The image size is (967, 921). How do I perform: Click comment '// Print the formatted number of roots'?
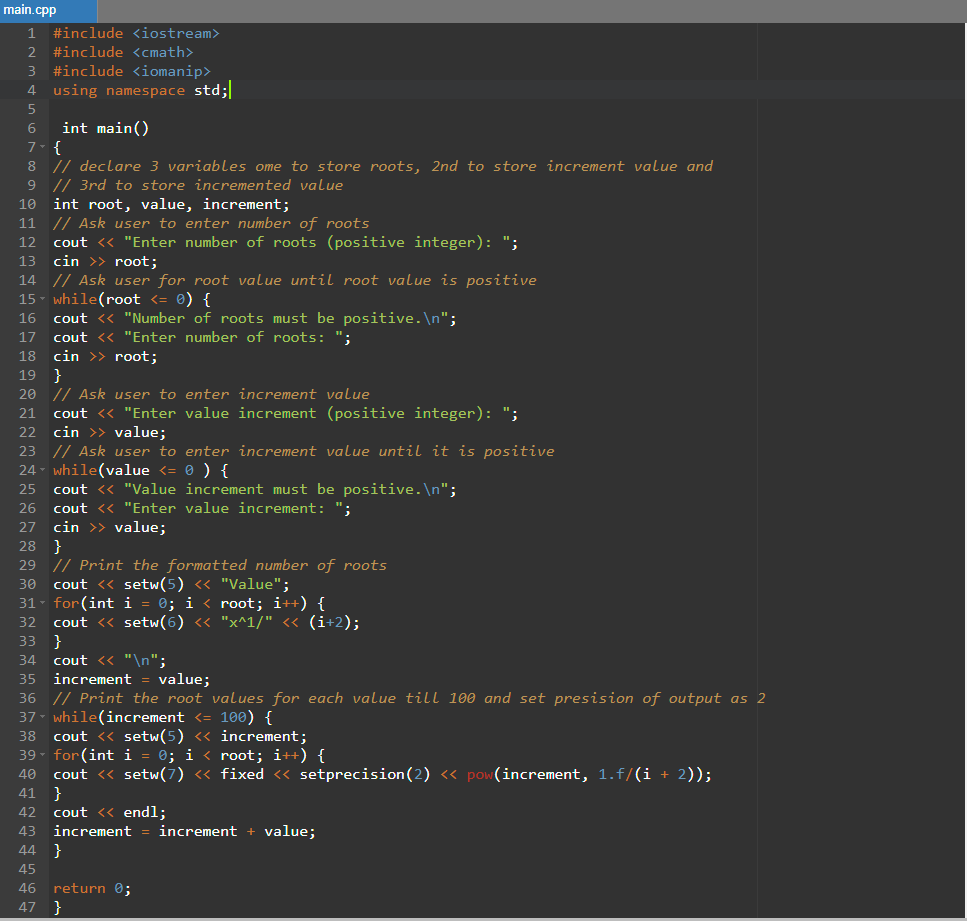coord(220,565)
